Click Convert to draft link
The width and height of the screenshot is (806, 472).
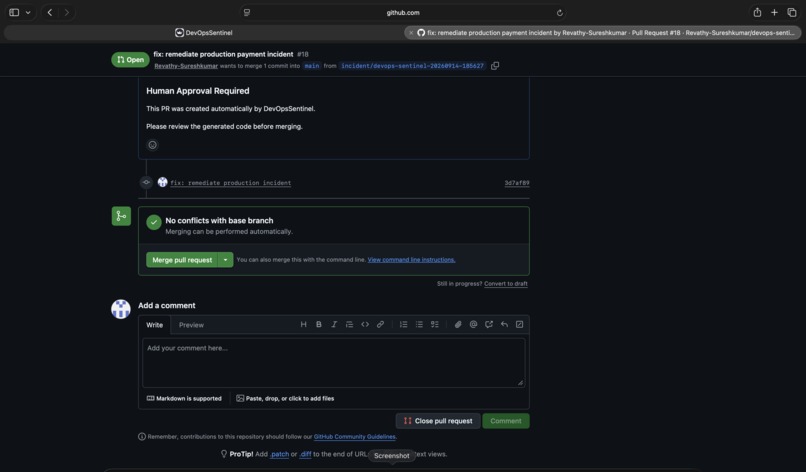click(506, 284)
